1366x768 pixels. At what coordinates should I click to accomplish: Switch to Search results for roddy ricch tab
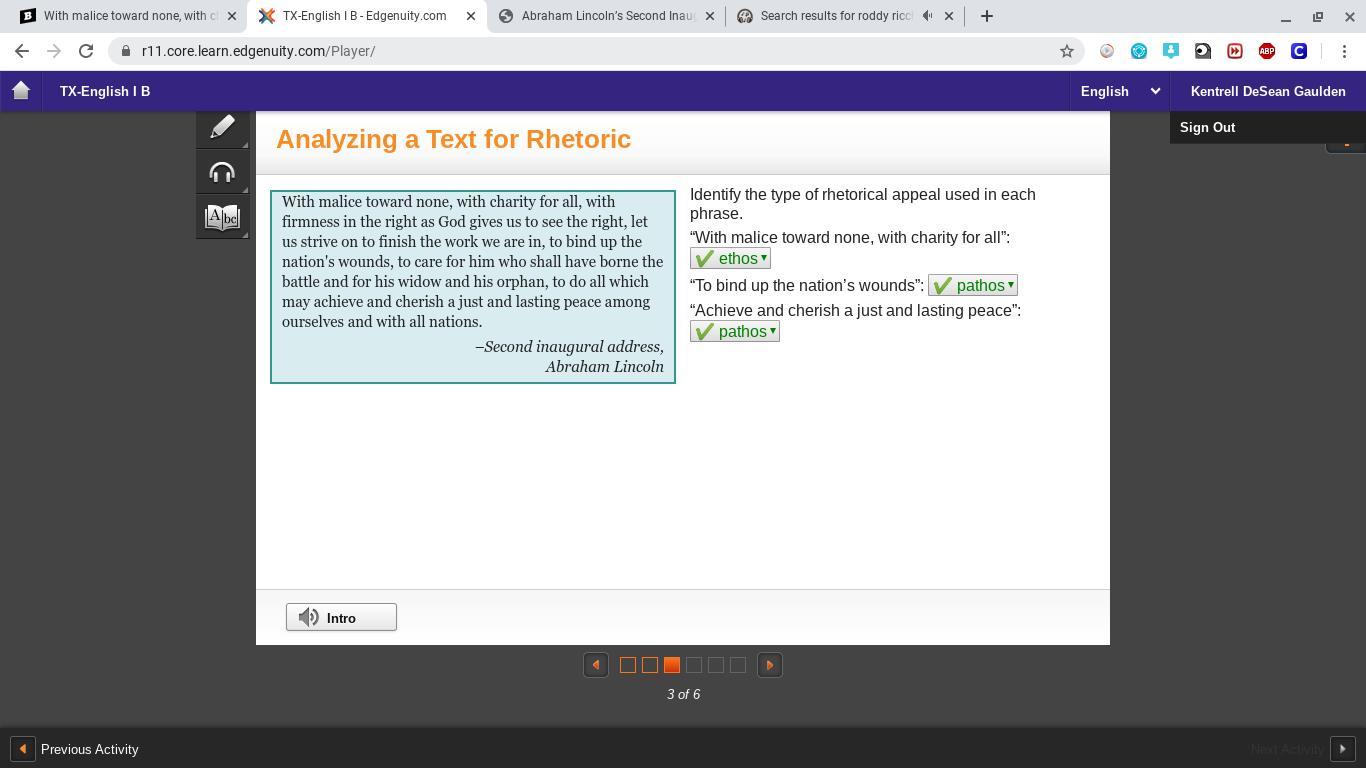pos(847,16)
